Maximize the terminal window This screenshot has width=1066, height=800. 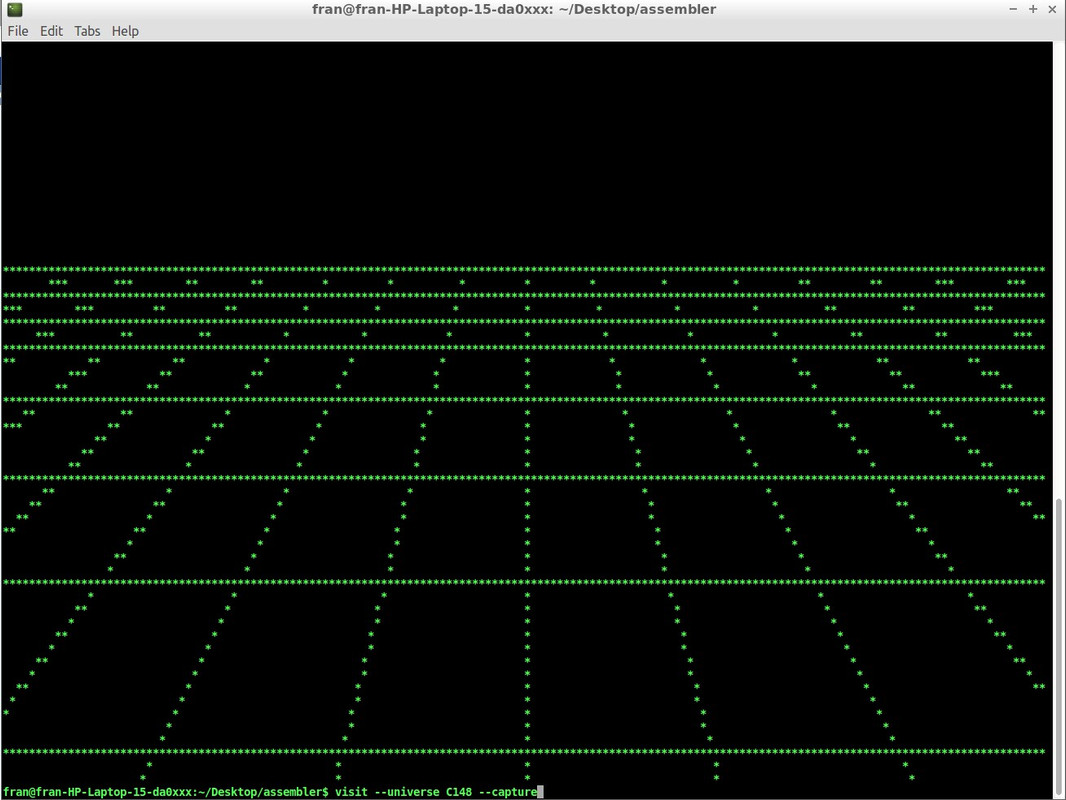1033,10
